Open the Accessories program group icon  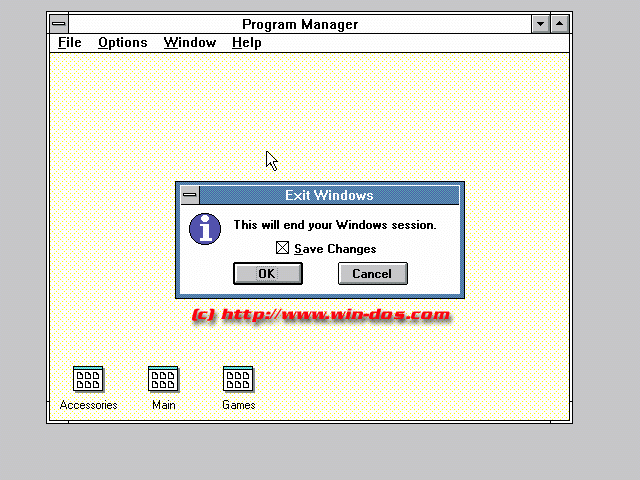(88, 380)
